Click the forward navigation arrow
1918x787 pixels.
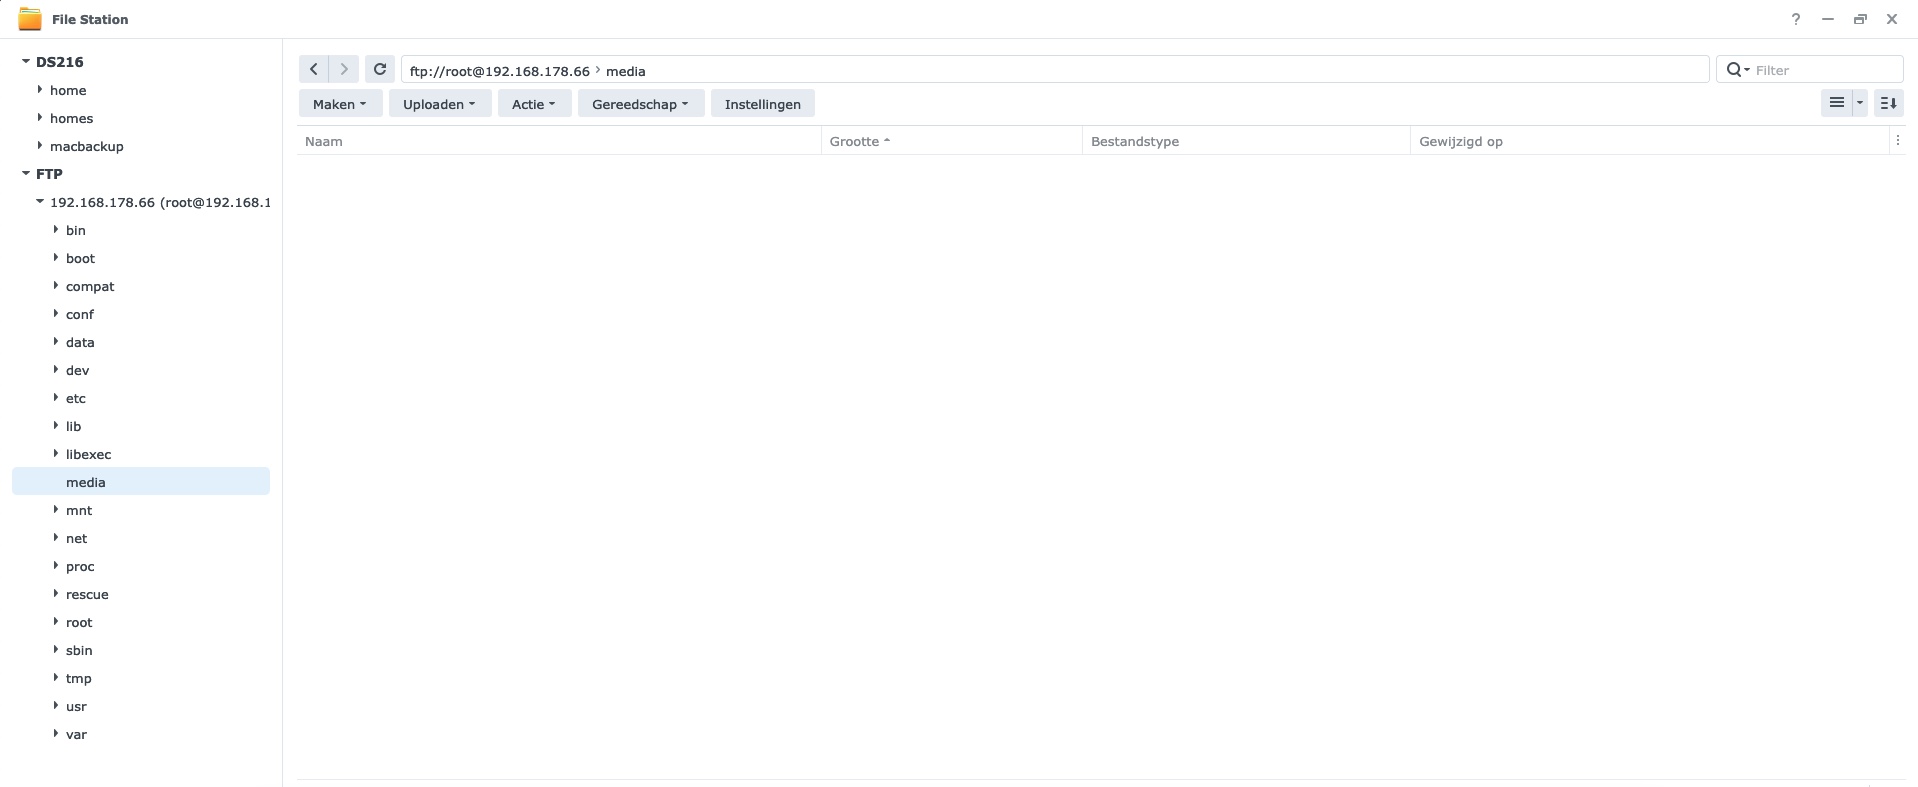(344, 69)
